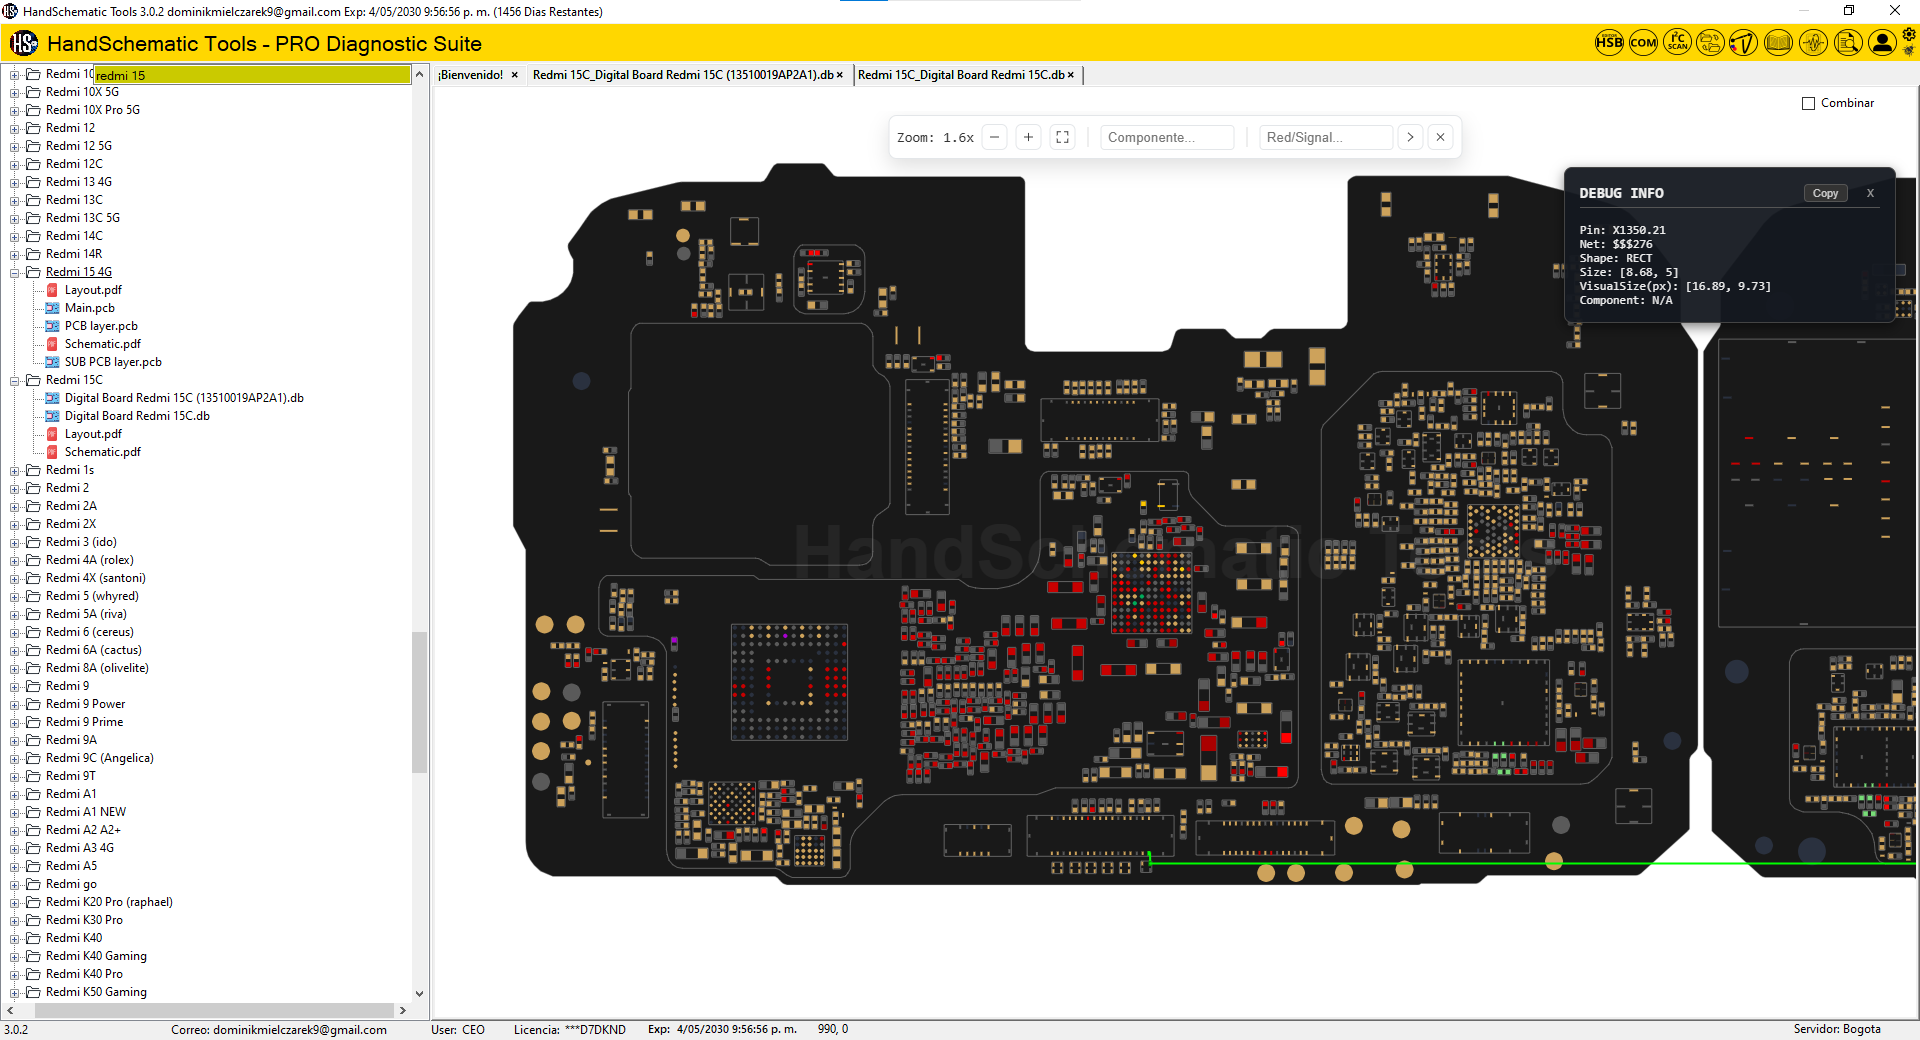Zoom out with the minus button

[x=994, y=138]
